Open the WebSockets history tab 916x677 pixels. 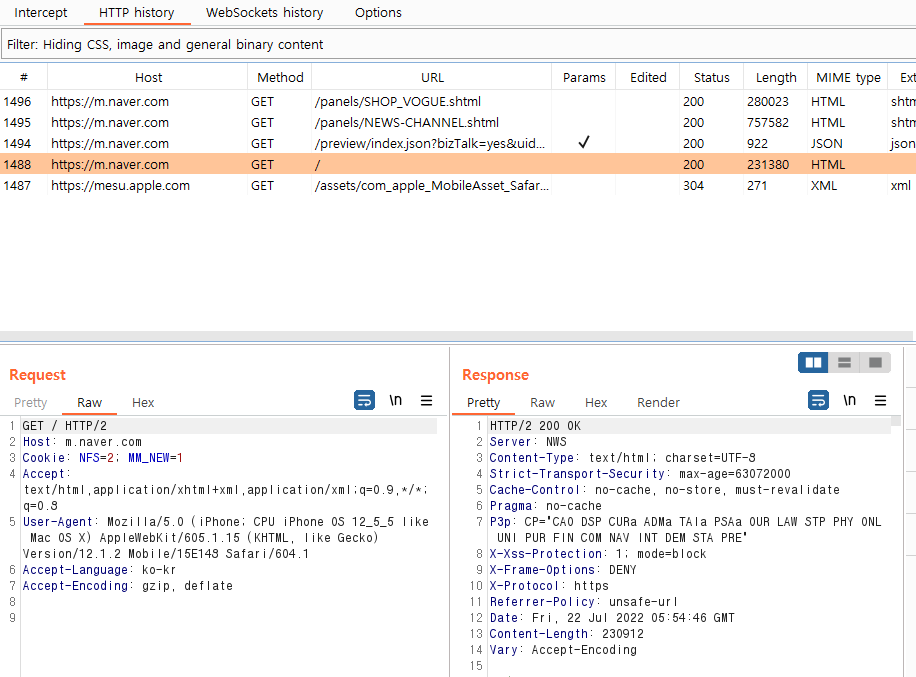pyautogui.click(x=264, y=12)
